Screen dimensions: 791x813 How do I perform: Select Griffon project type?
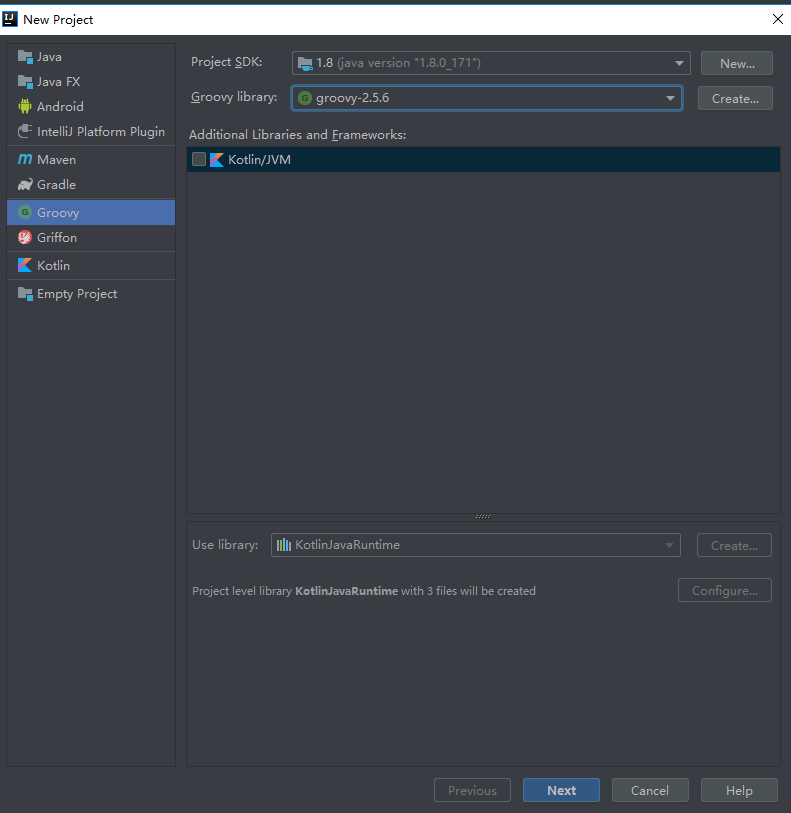coord(91,237)
